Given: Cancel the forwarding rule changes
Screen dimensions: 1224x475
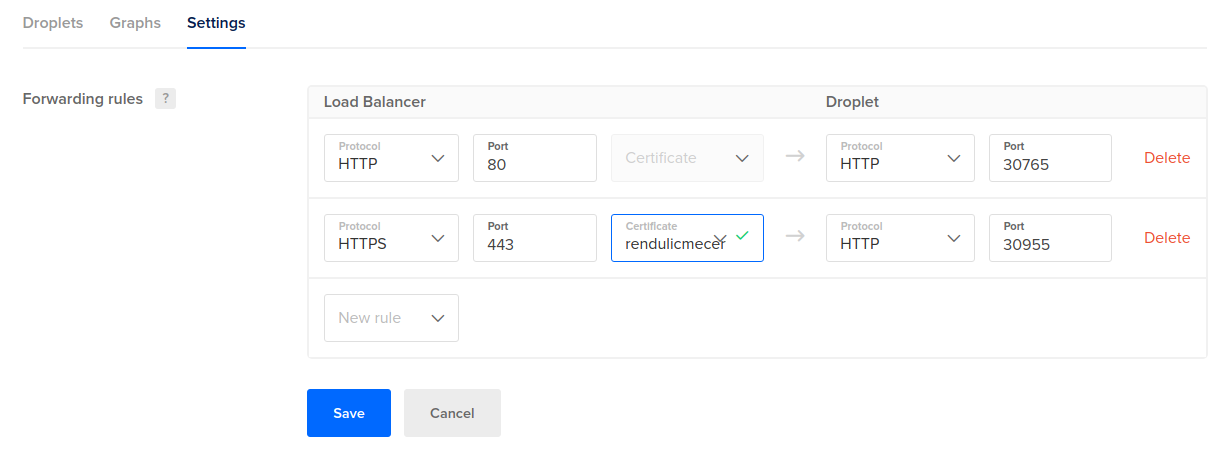Looking at the screenshot, I should pos(452,413).
